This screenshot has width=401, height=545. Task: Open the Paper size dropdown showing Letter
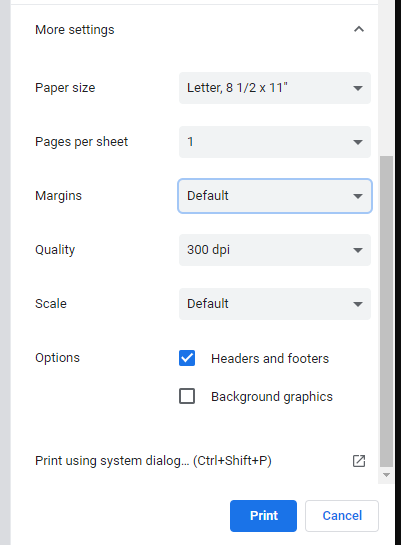click(275, 88)
